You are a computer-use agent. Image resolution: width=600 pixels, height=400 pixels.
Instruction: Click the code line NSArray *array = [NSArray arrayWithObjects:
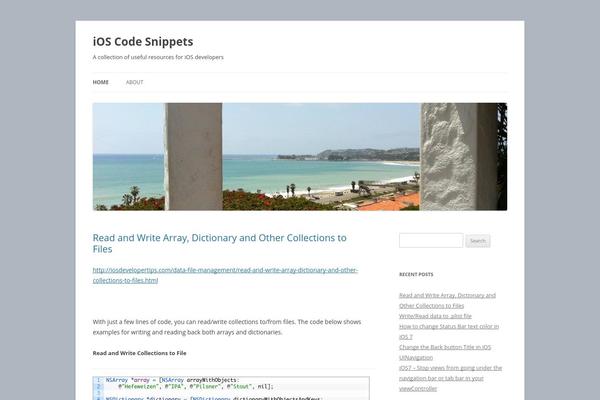[172, 380]
